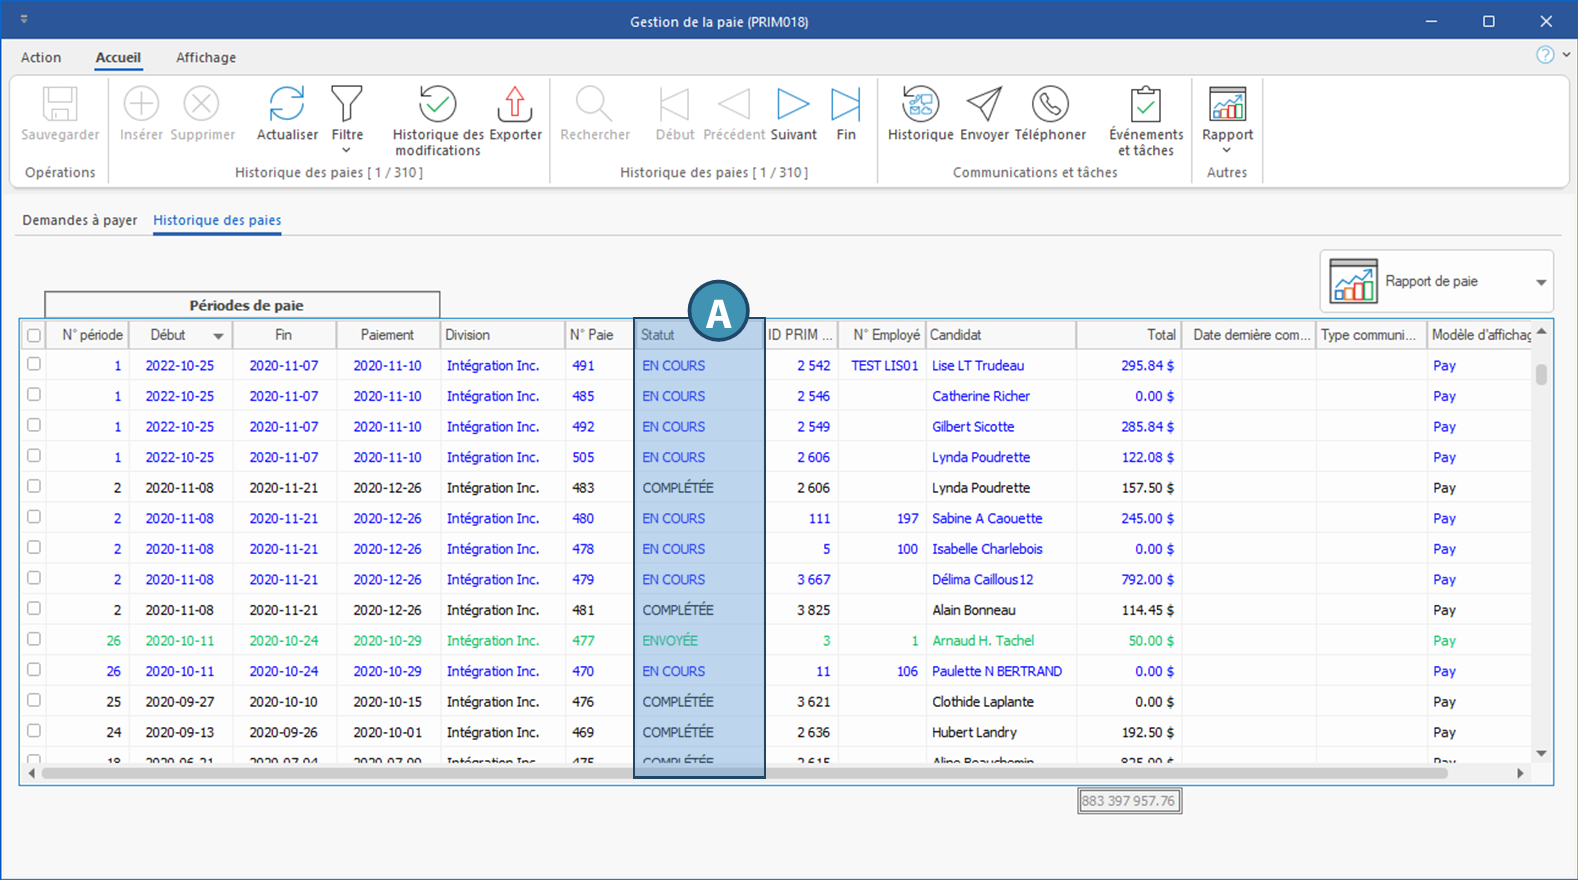
Task: Select checkbox for pay number 477 row
Action: [x=34, y=639]
